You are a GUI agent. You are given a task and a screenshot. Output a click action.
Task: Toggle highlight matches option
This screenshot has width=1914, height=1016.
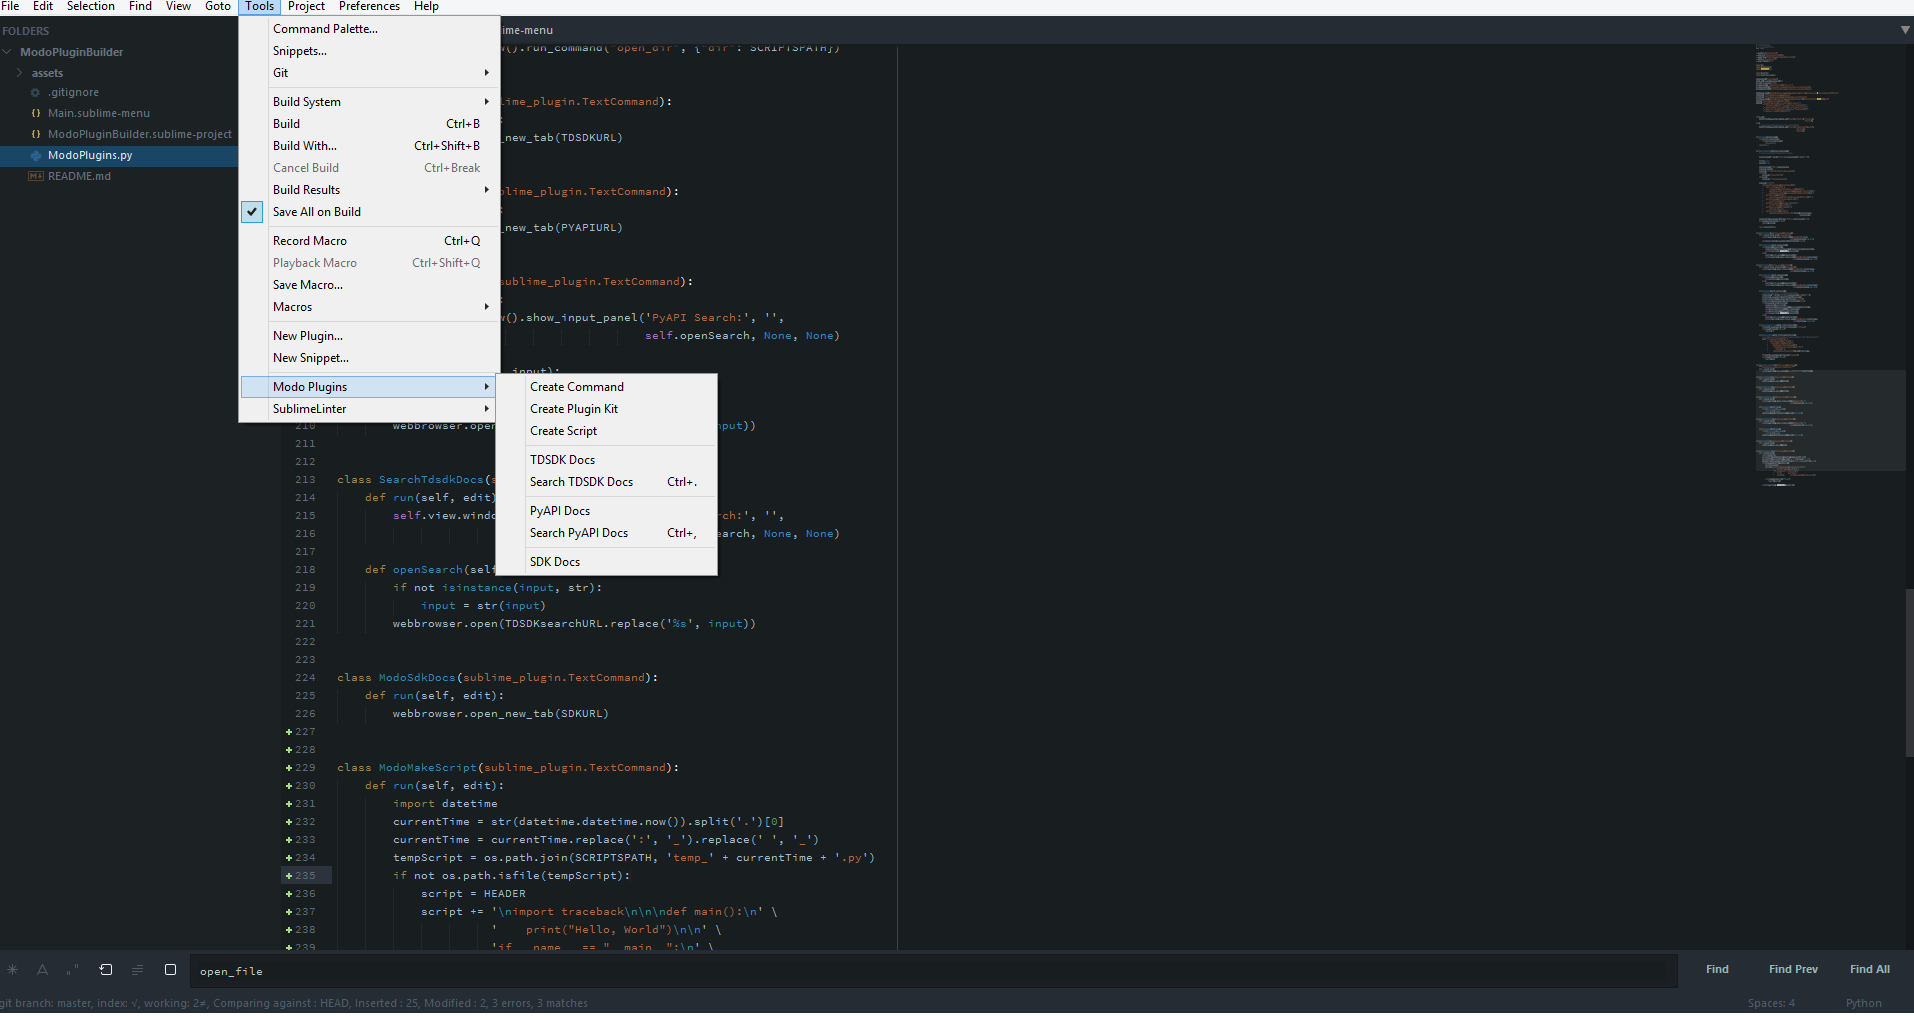click(x=170, y=969)
